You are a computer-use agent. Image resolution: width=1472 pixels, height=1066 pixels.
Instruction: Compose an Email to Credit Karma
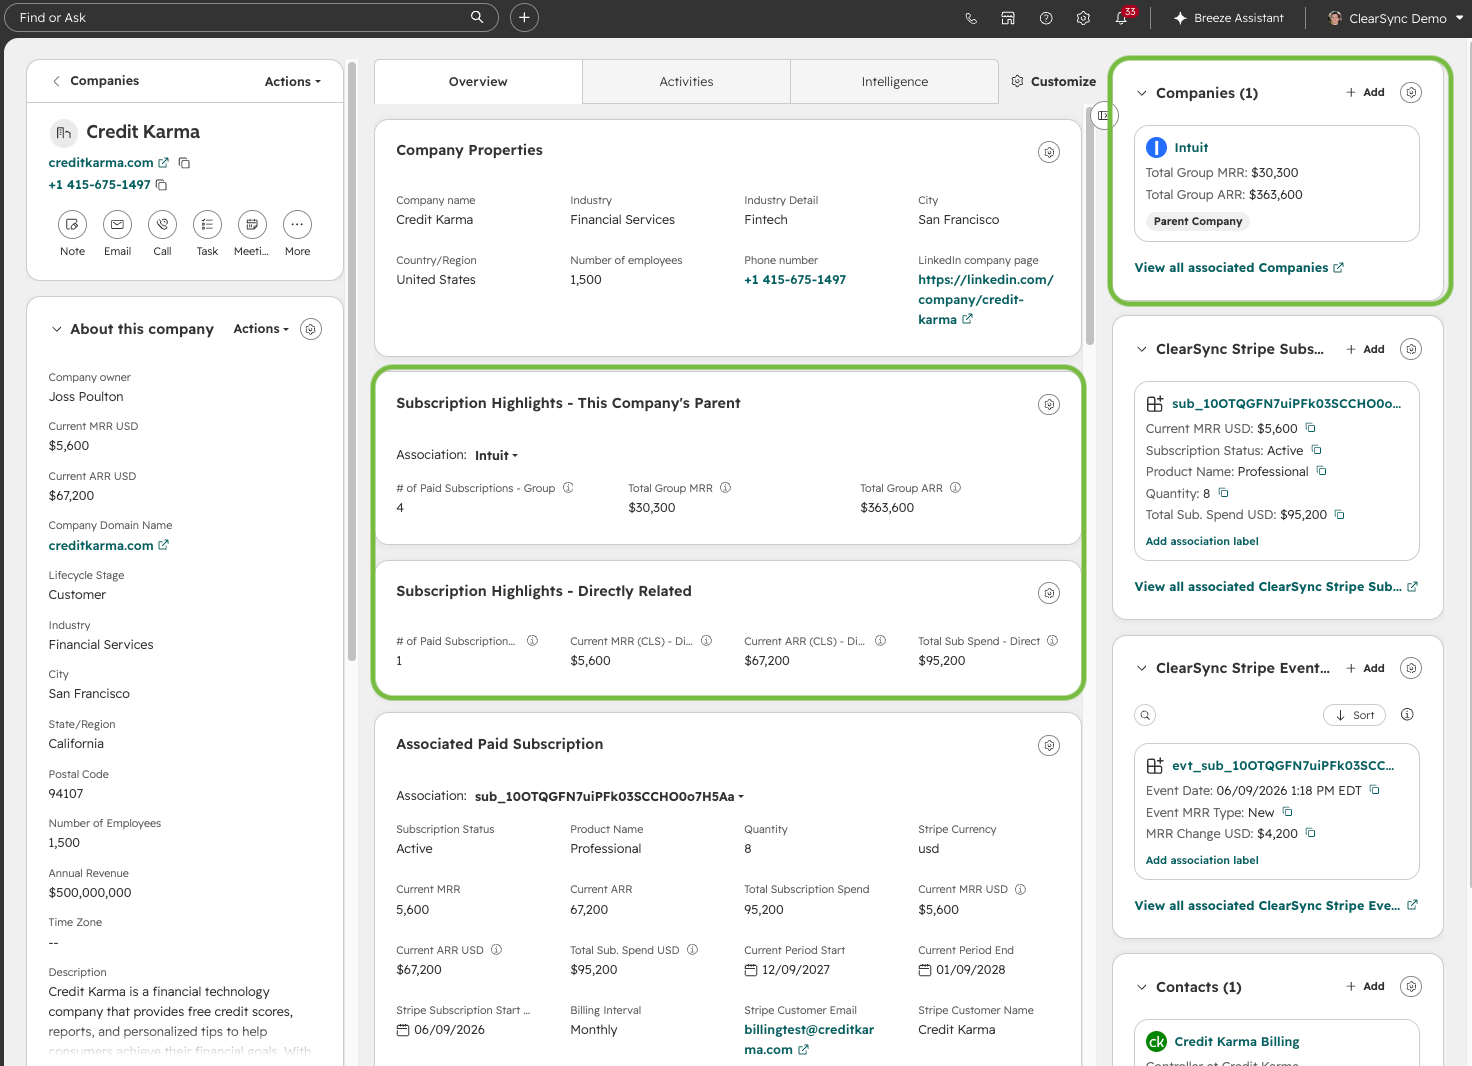tap(117, 225)
